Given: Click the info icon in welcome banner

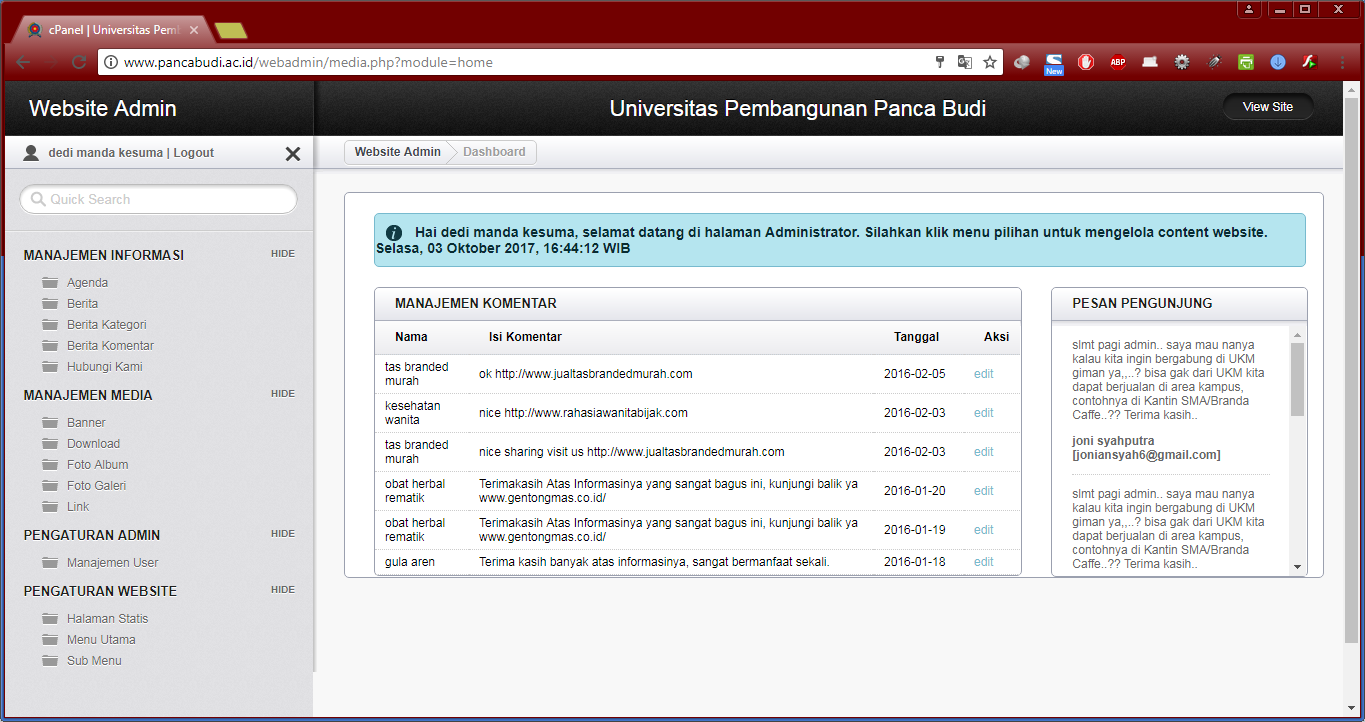Looking at the screenshot, I should [x=394, y=233].
